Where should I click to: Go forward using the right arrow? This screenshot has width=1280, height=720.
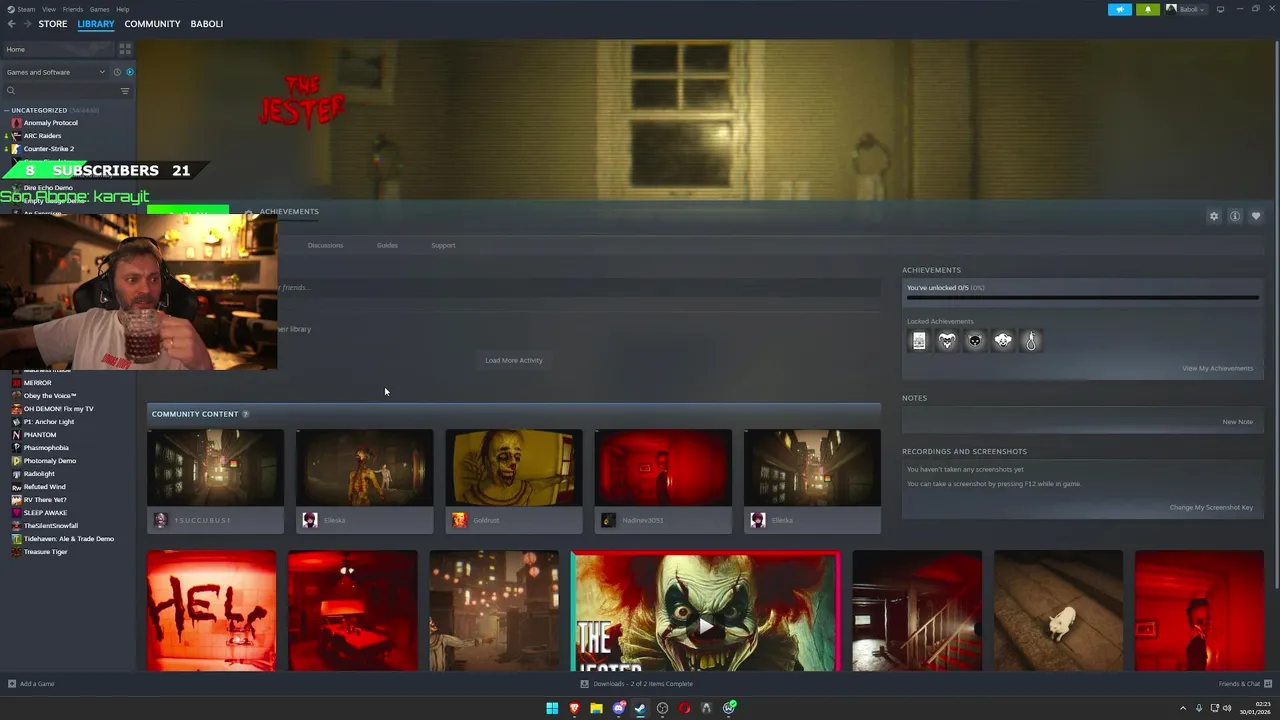[x=28, y=24]
